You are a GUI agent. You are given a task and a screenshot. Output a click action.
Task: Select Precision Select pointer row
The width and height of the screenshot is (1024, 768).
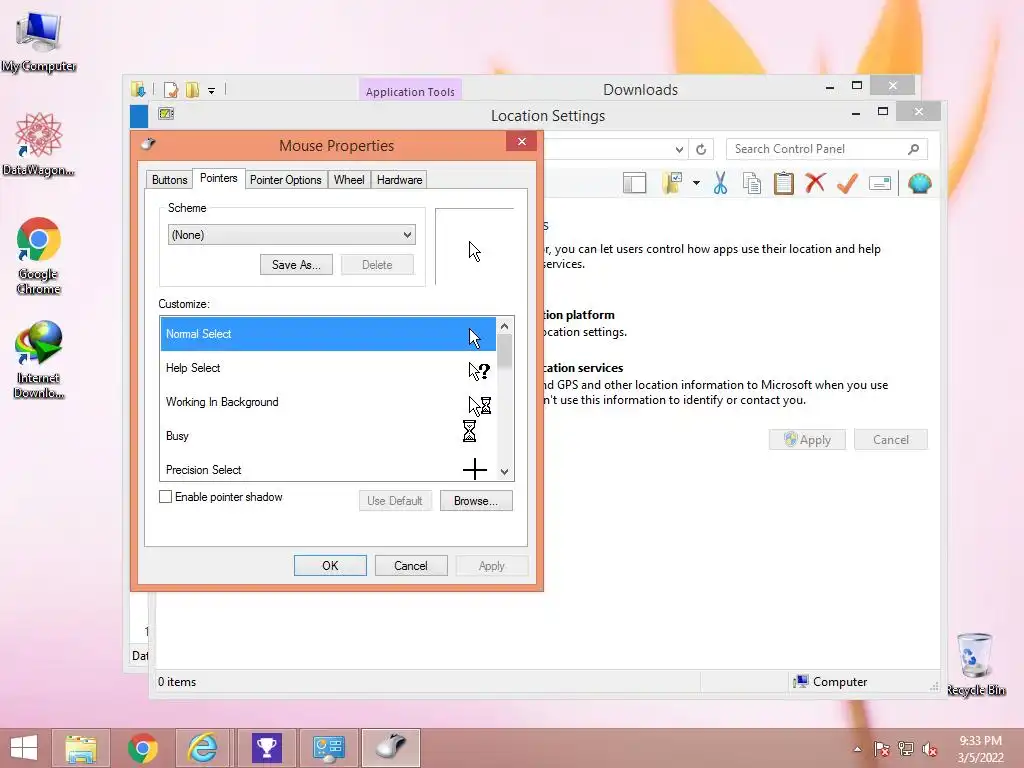(x=328, y=469)
